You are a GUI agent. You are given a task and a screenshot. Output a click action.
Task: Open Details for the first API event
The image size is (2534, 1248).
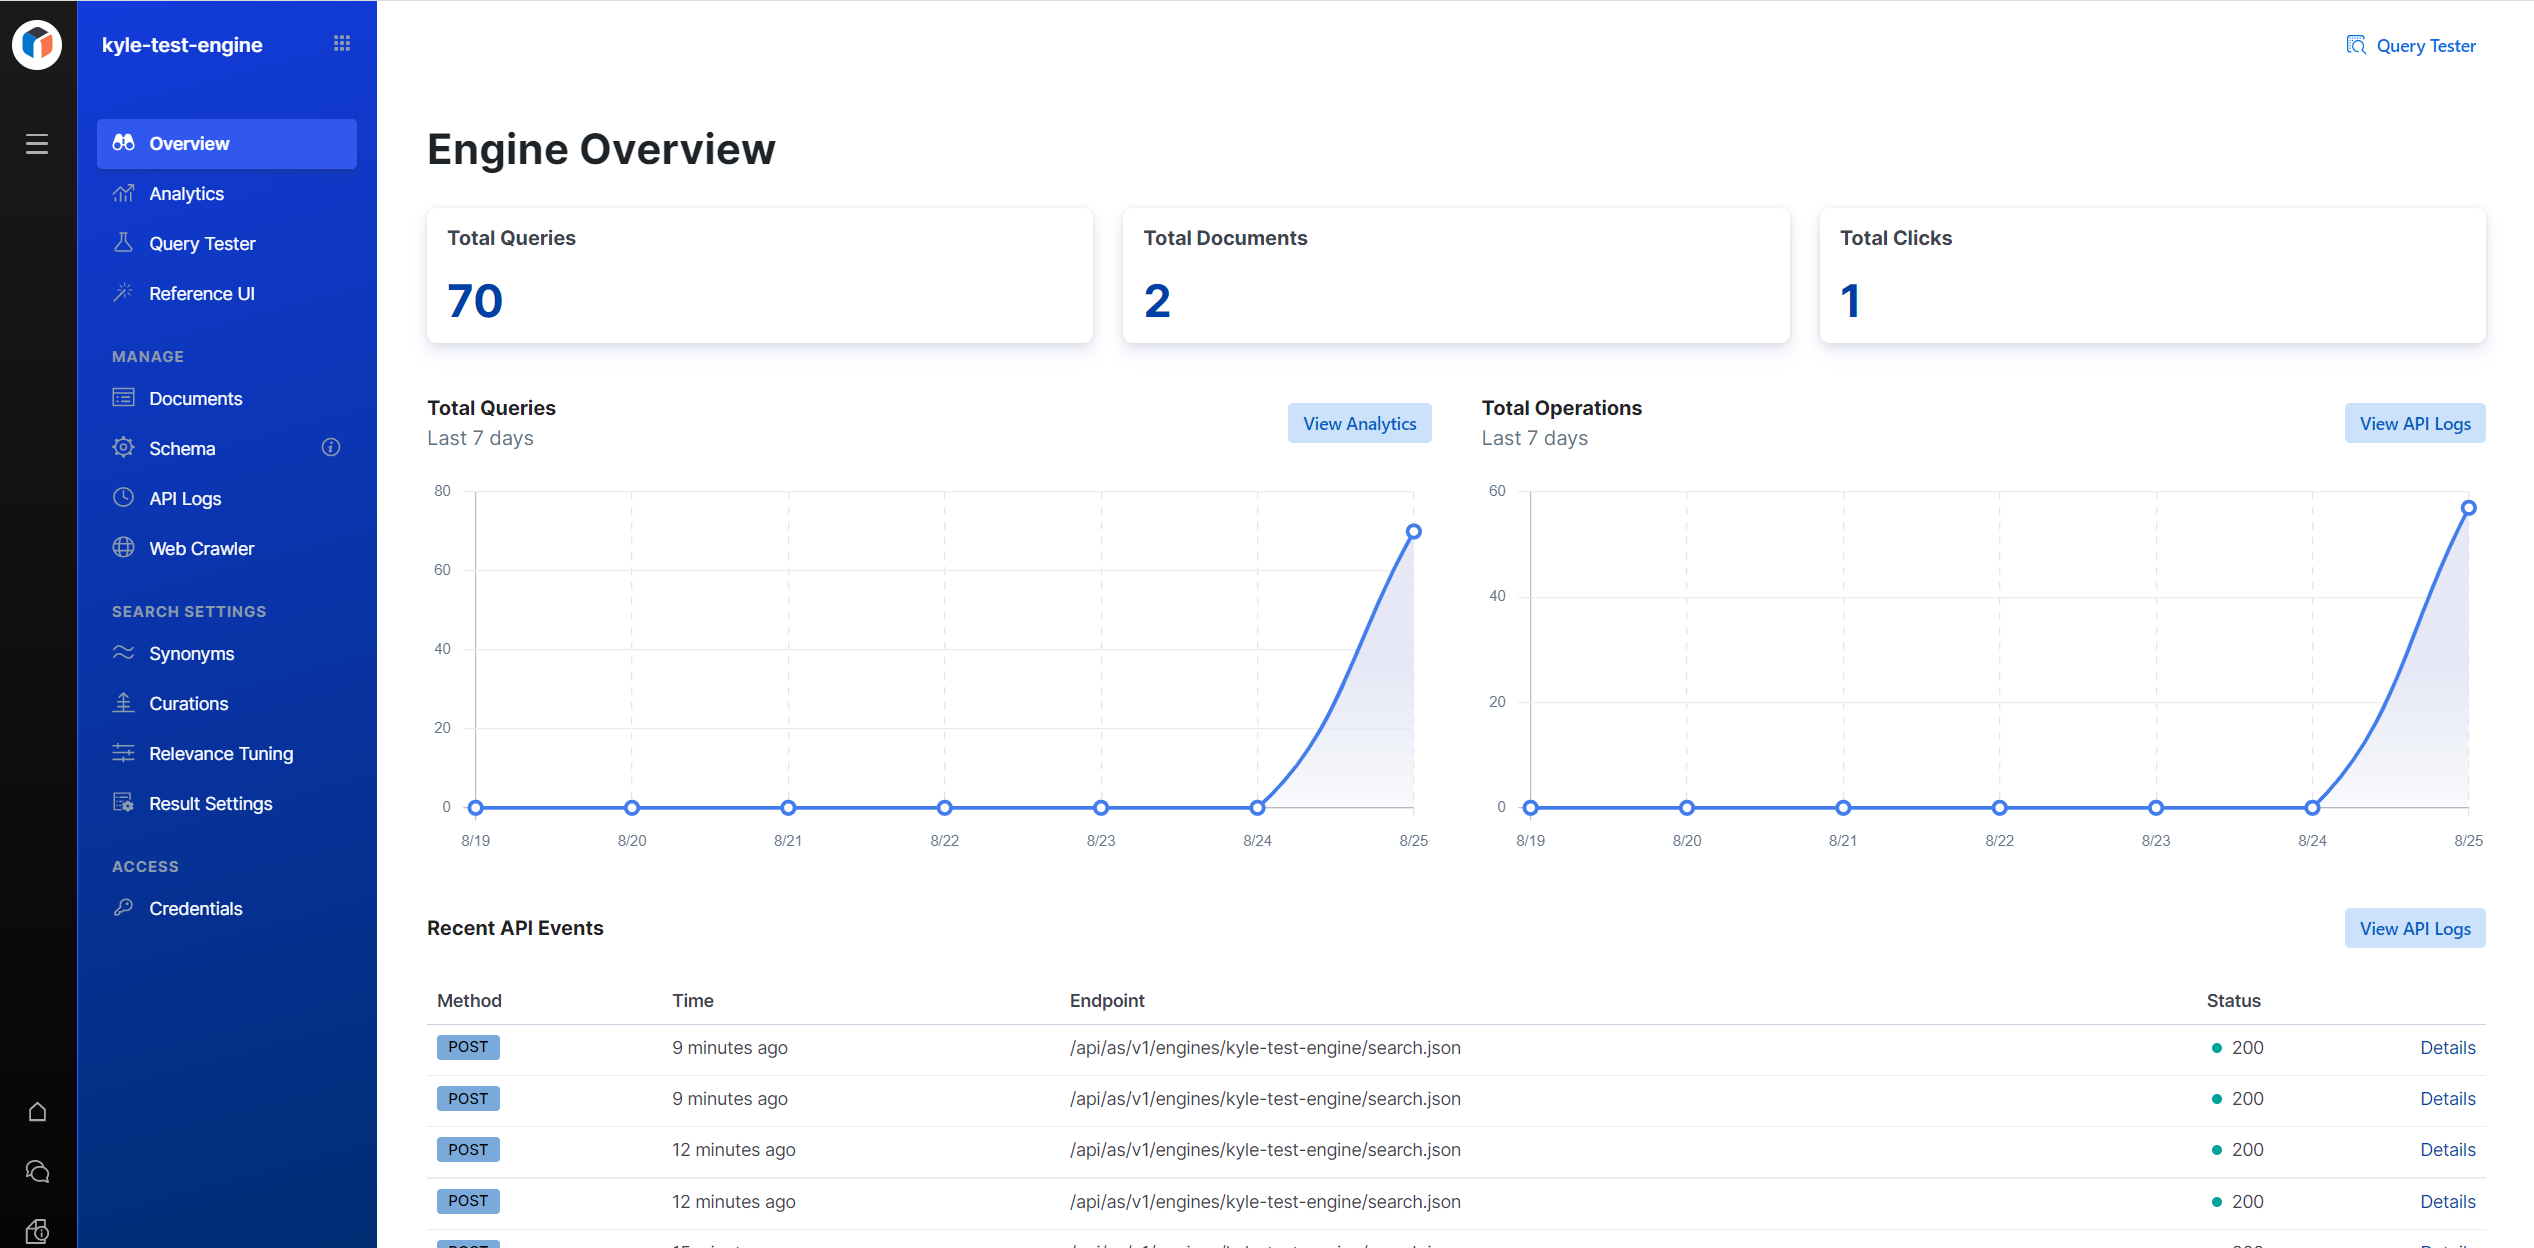(2447, 1047)
